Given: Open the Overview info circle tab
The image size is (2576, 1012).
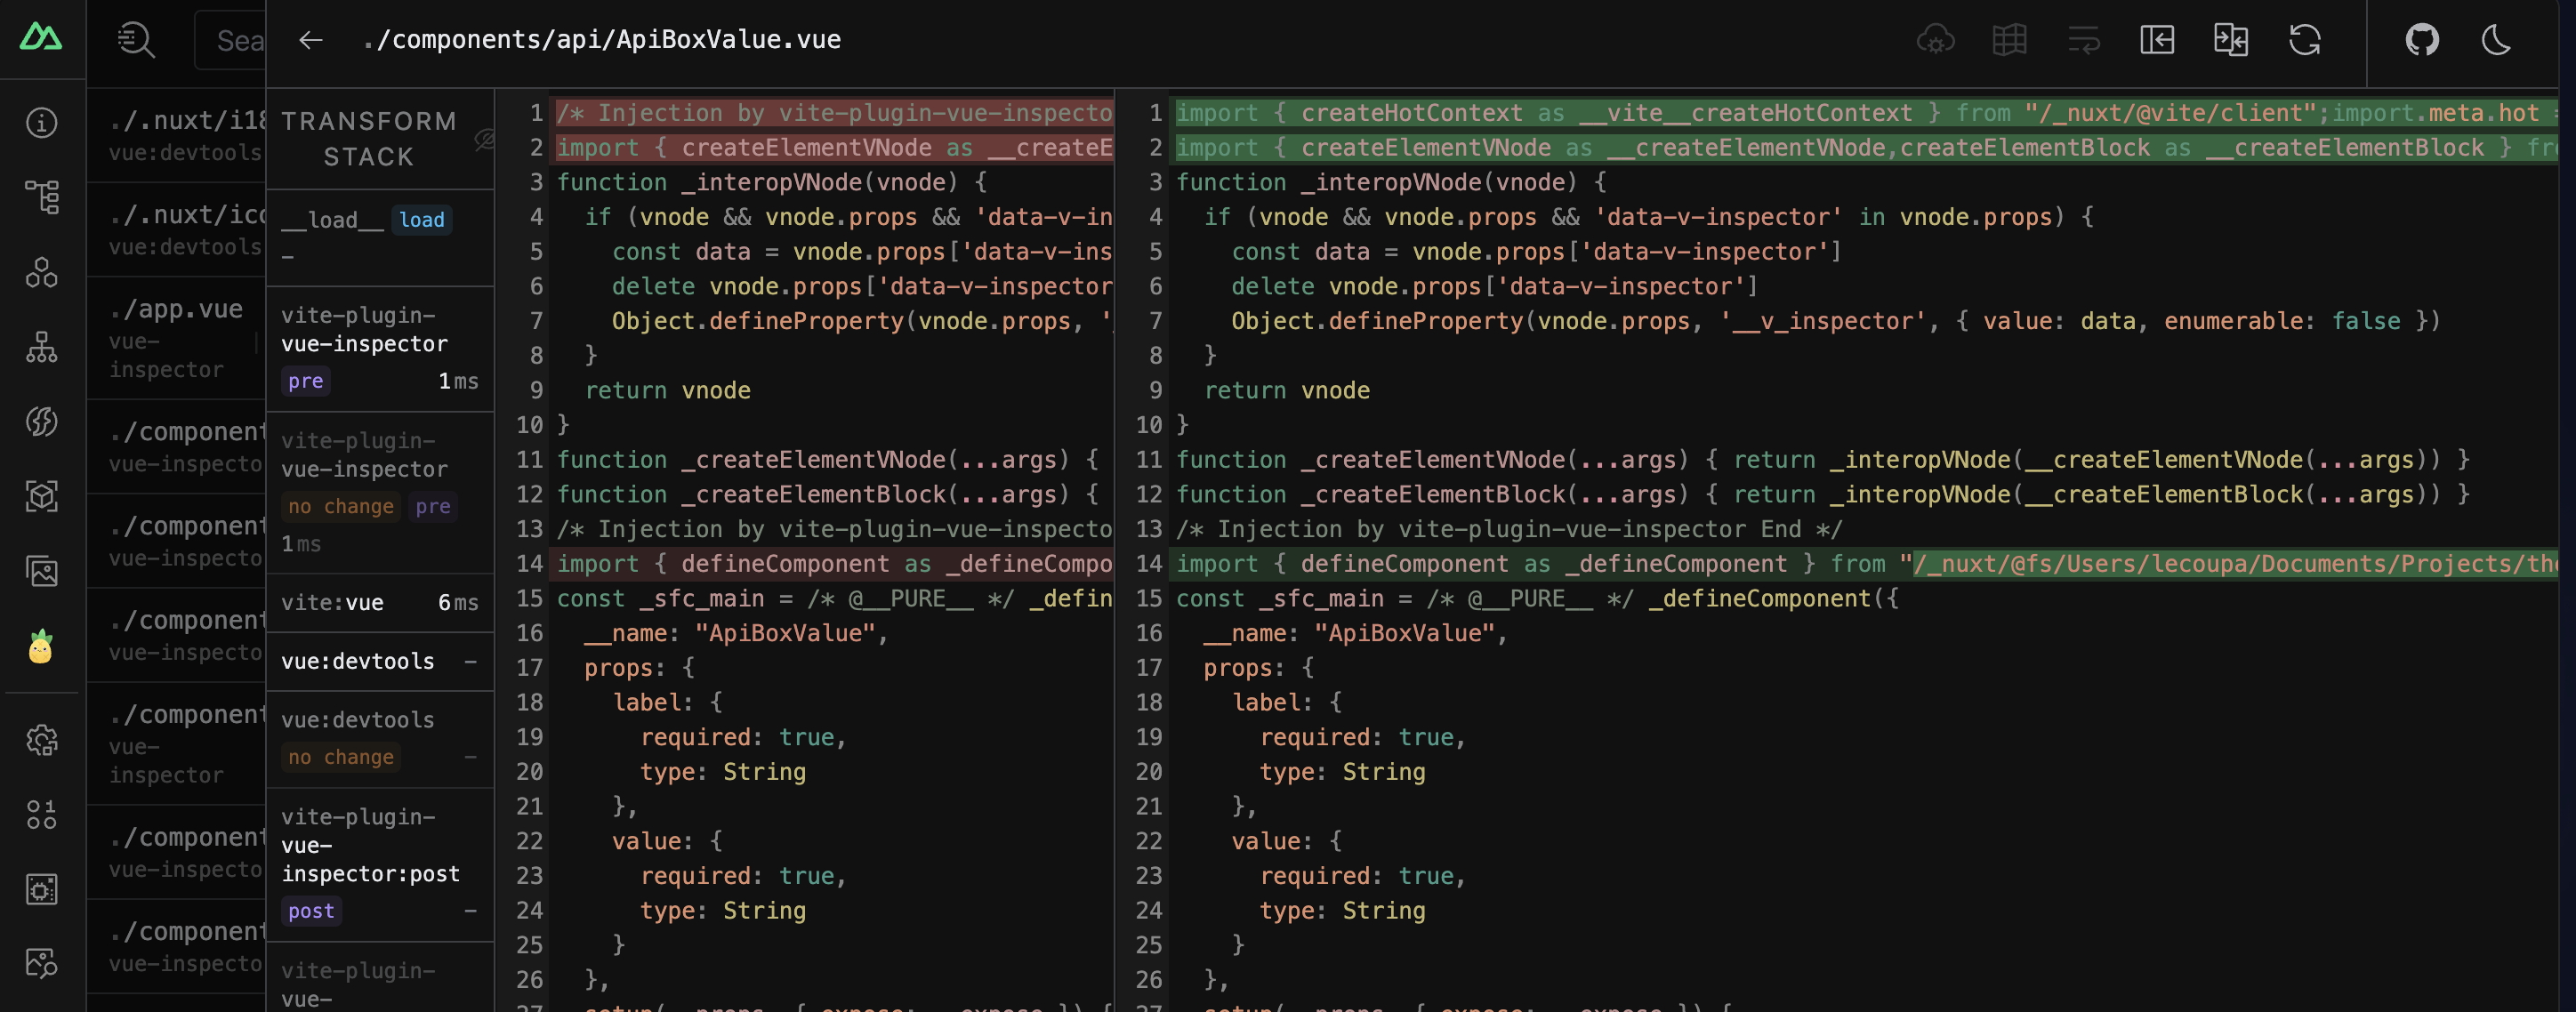Looking at the screenshot, I should click(x=41, y=123).
